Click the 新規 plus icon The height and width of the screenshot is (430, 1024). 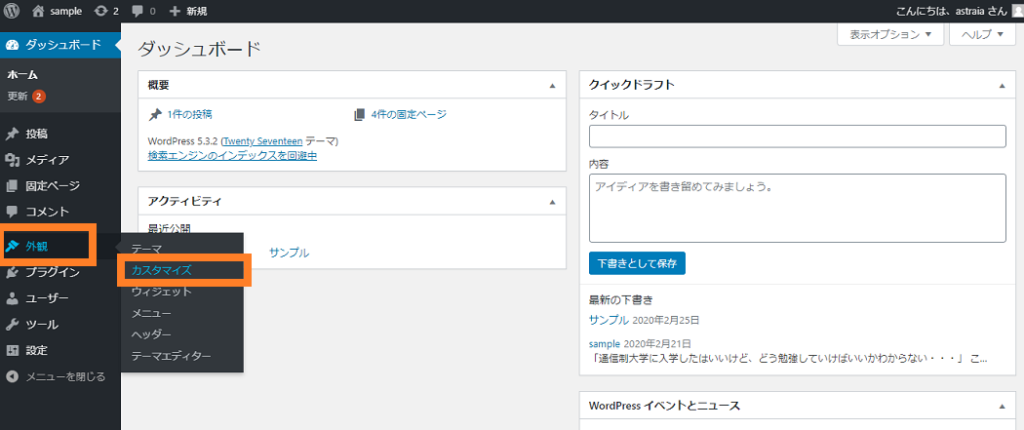176,11
